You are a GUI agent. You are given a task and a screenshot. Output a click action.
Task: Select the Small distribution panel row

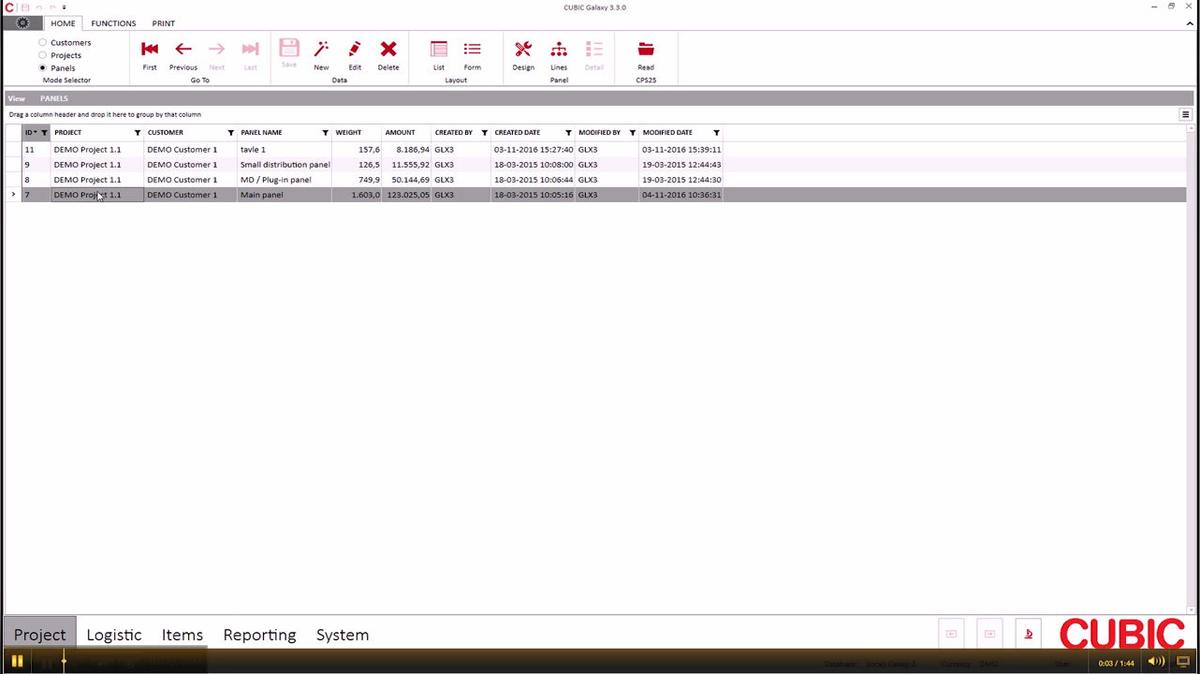(x=284, y=165)
